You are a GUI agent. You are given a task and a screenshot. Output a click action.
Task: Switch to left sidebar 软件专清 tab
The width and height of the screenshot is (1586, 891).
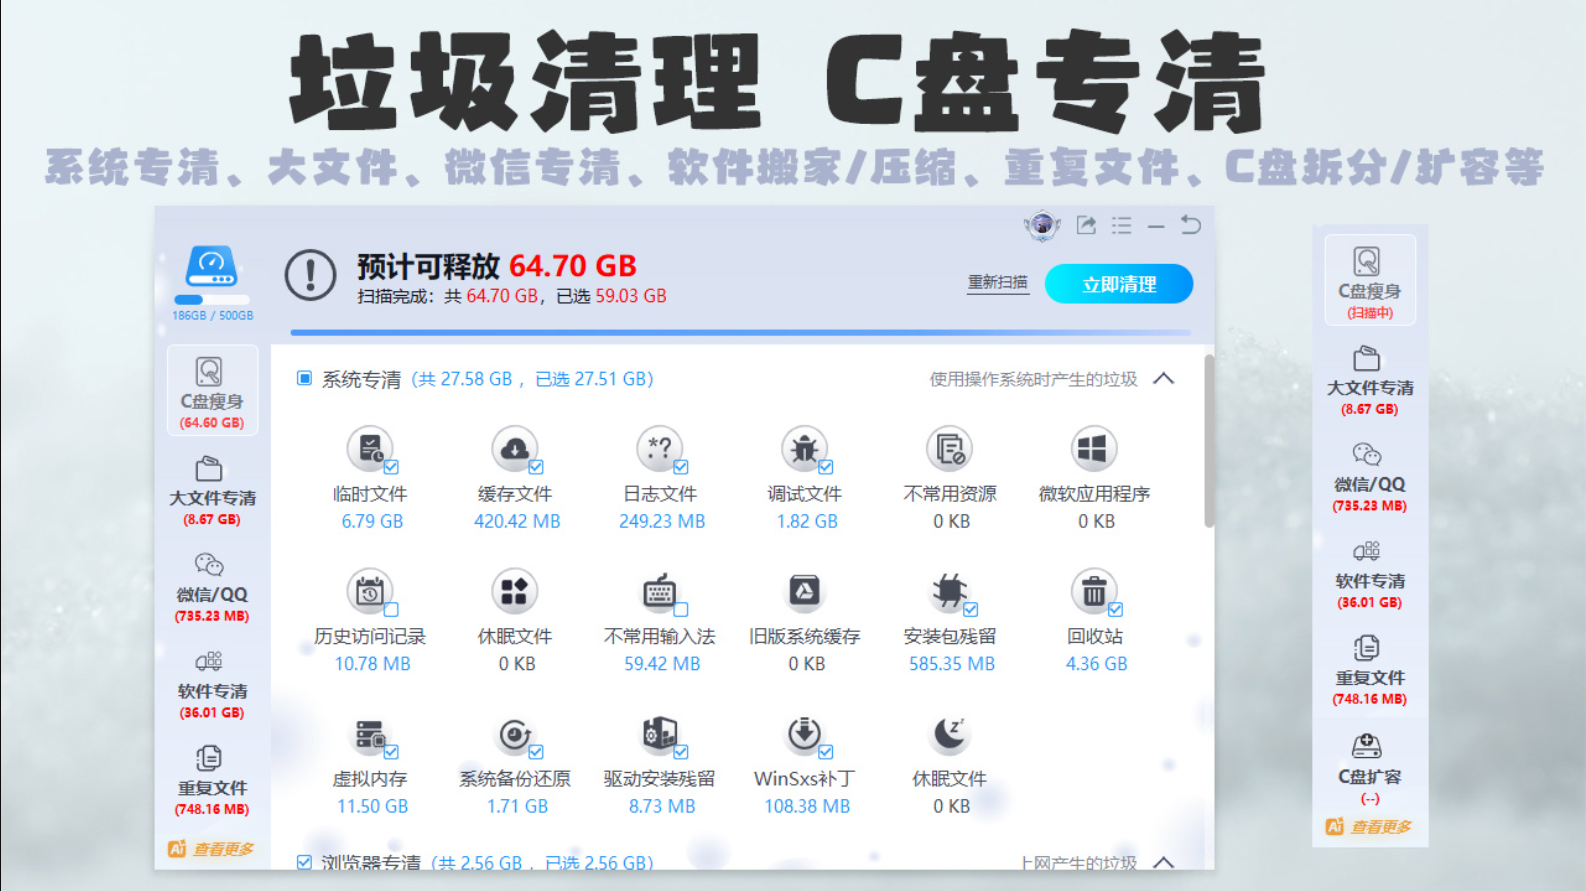point(212,685)
